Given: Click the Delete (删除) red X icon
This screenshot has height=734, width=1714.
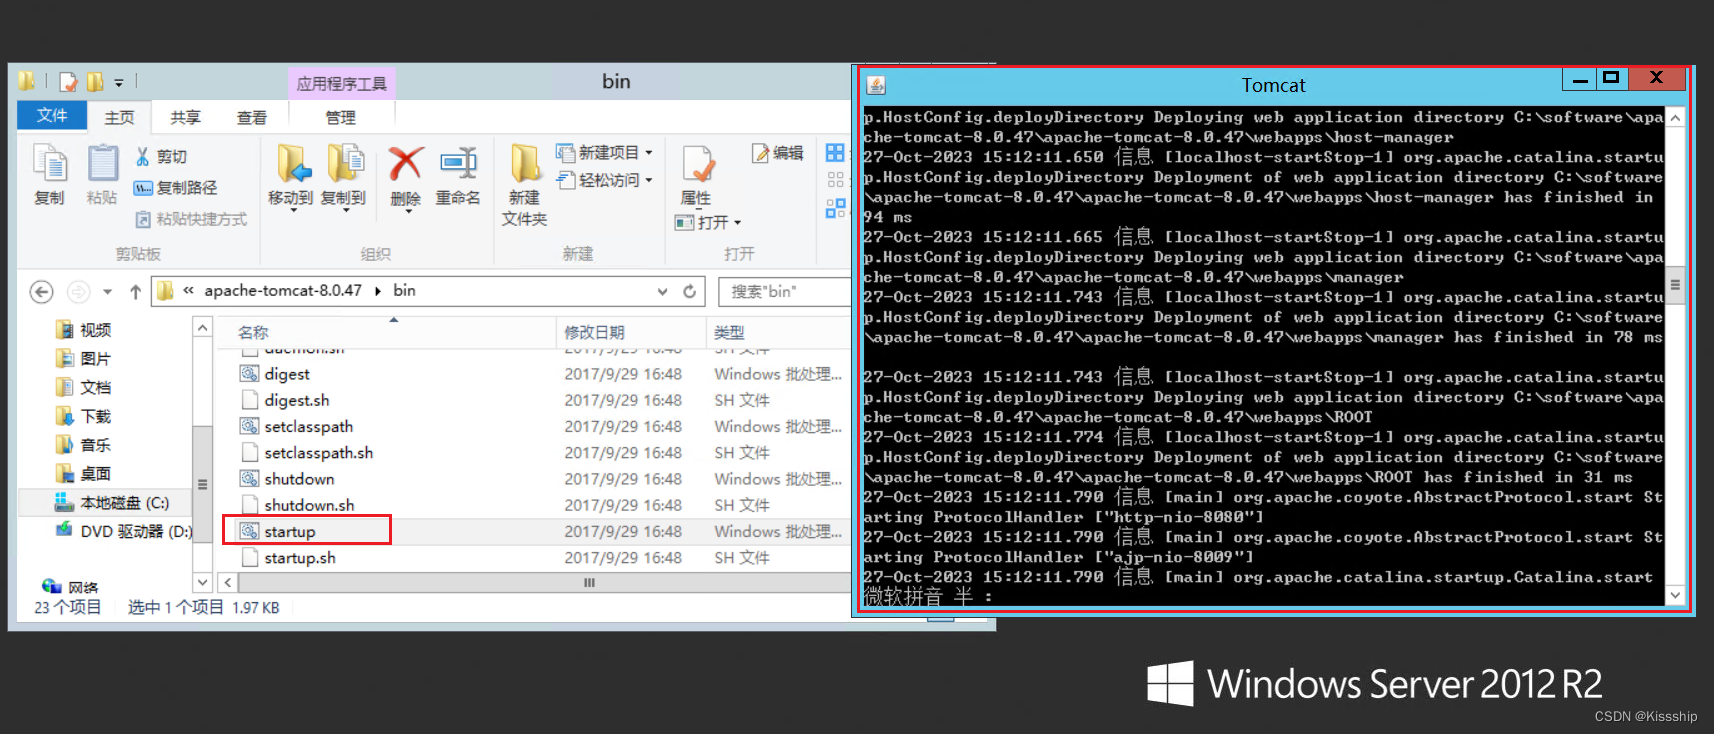Looking at the screenshot, I should pyautogui.click(x=405, y=164).
